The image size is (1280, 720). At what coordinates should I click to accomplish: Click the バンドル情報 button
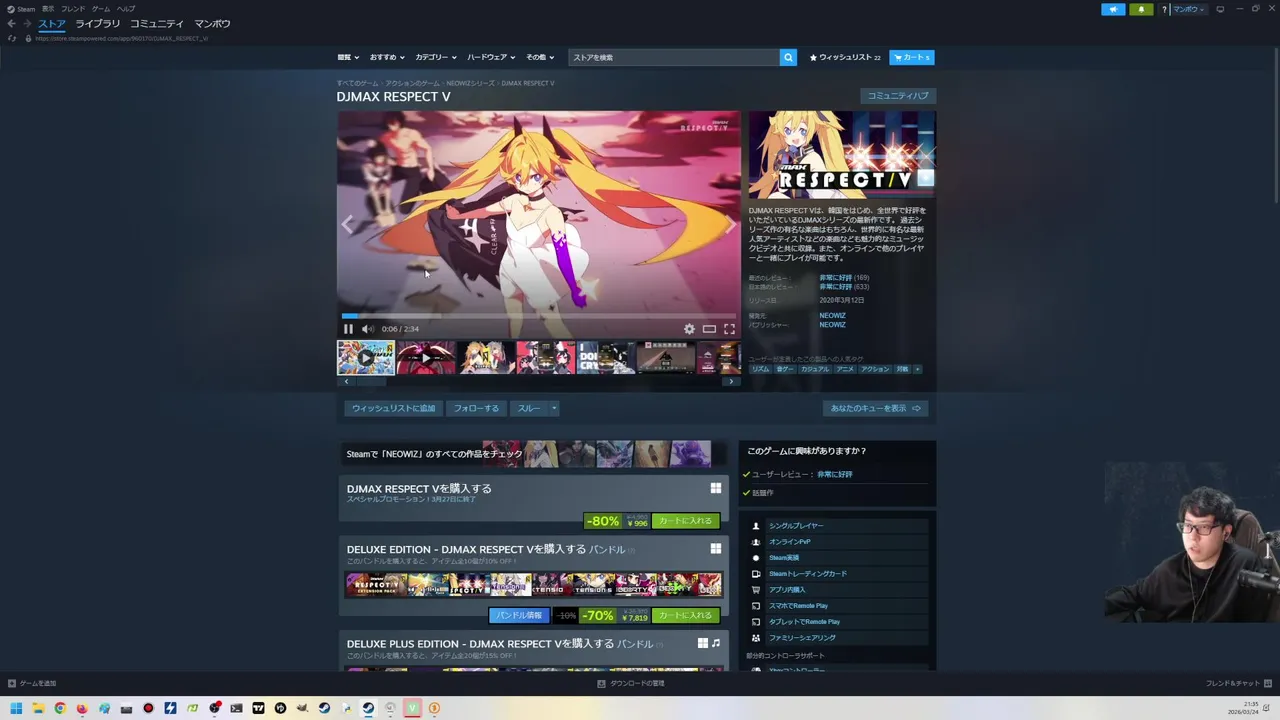coord(519,615)
